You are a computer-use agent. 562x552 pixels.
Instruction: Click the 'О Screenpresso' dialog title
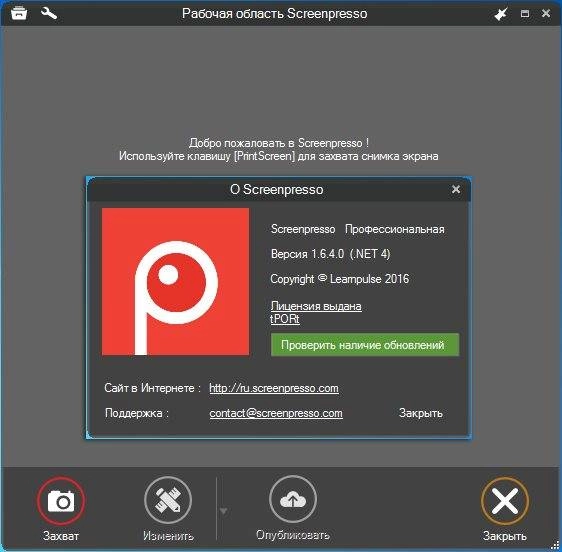276,189
